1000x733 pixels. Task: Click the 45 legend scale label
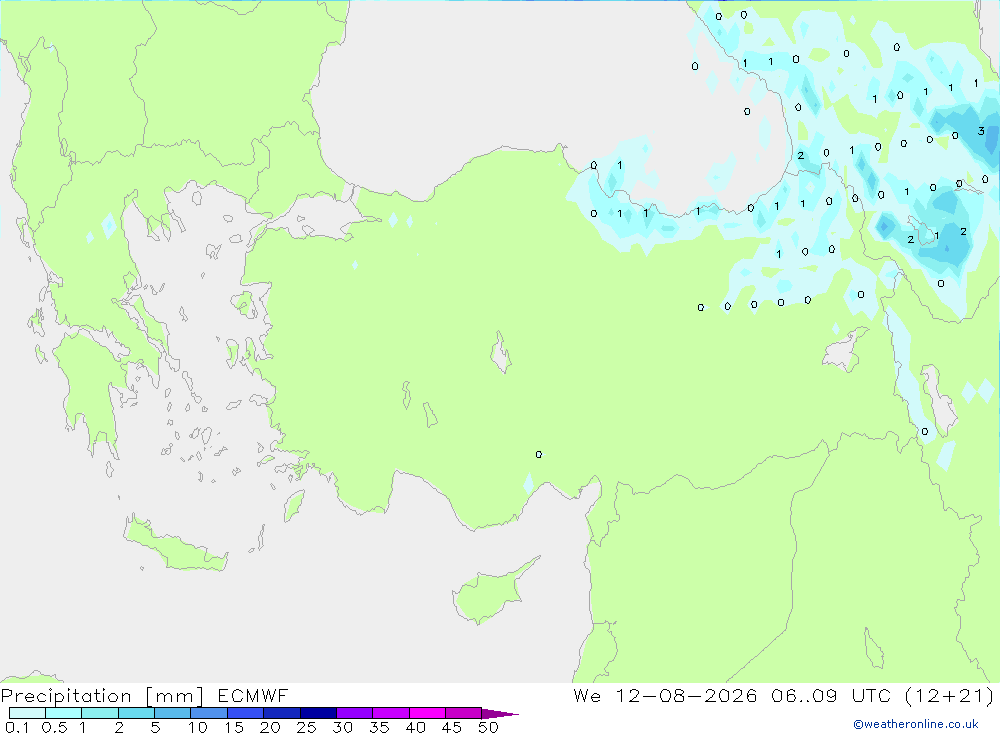click(x=452, y=727)
